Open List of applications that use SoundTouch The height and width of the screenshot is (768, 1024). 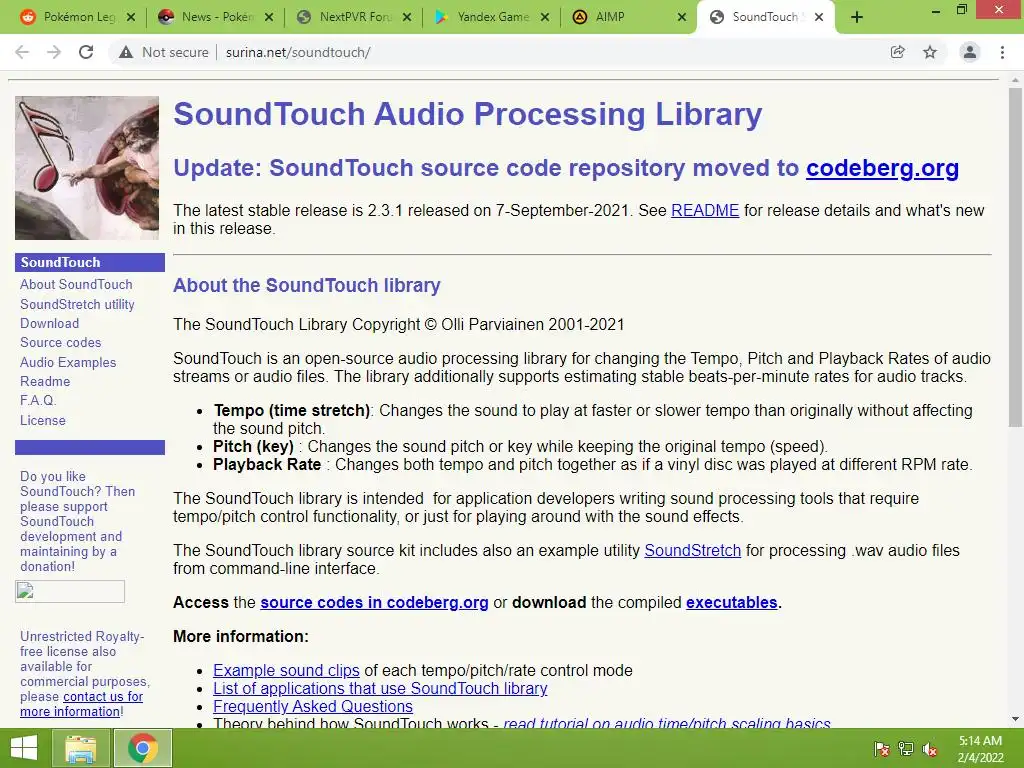point(380,688)
